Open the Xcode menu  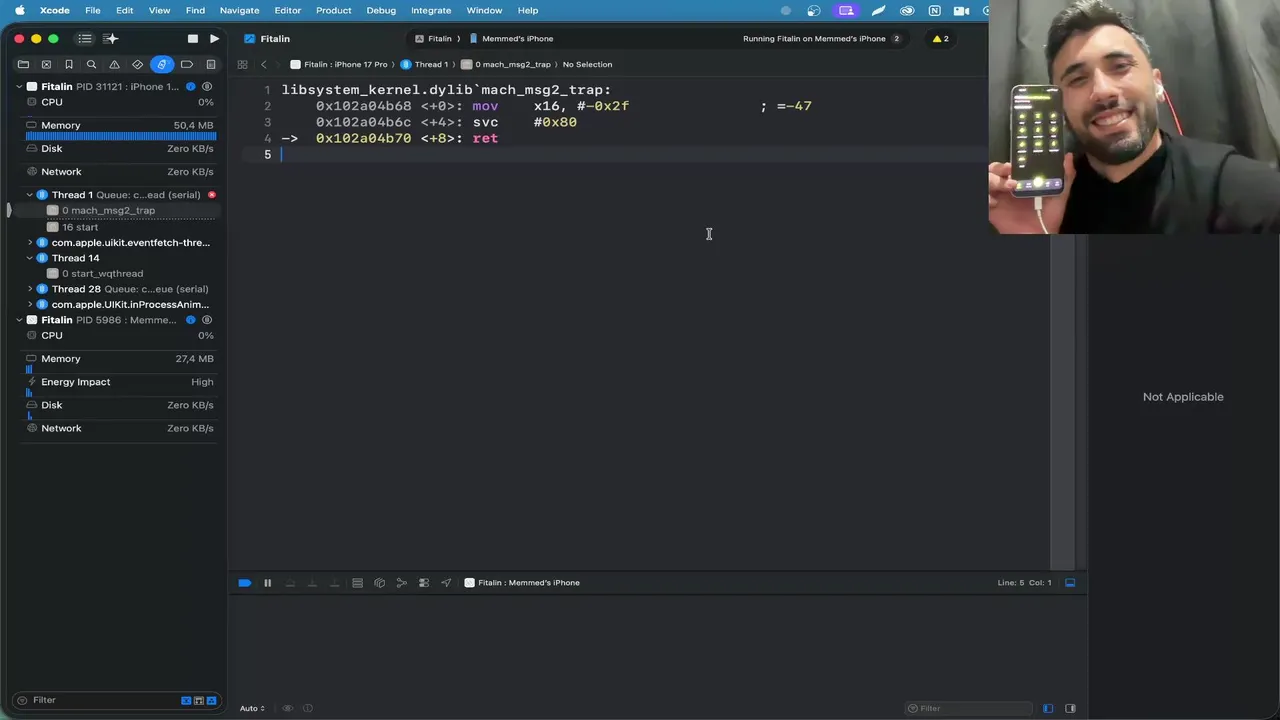point(54,10)
